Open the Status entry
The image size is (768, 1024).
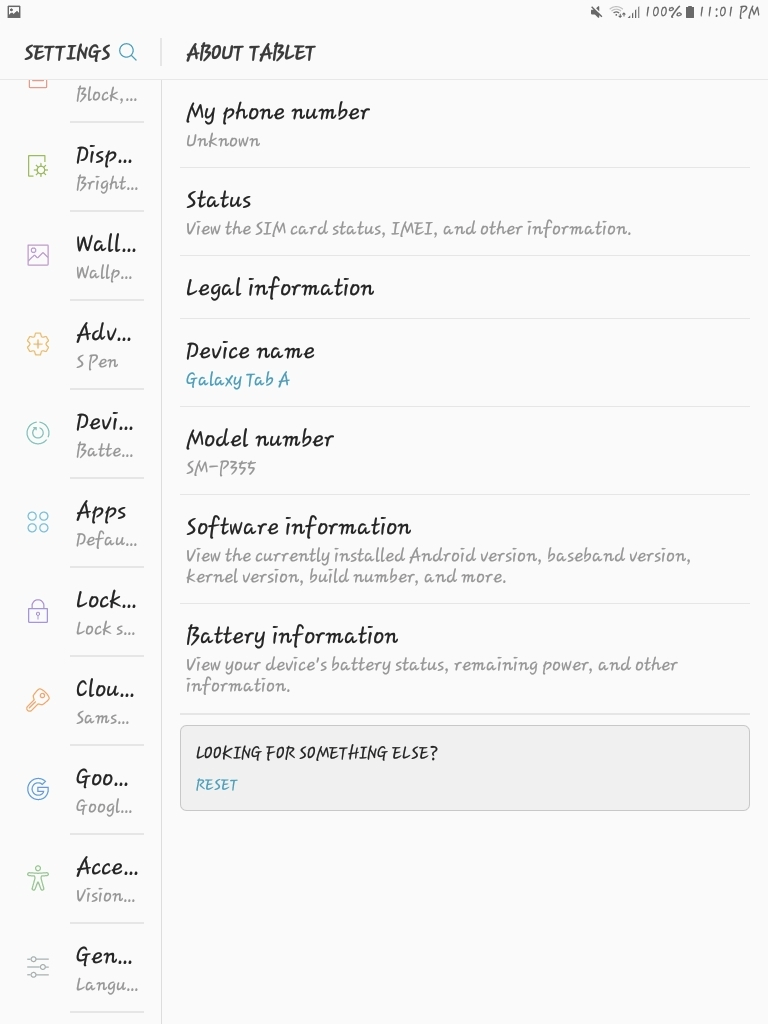click(464, 212)
